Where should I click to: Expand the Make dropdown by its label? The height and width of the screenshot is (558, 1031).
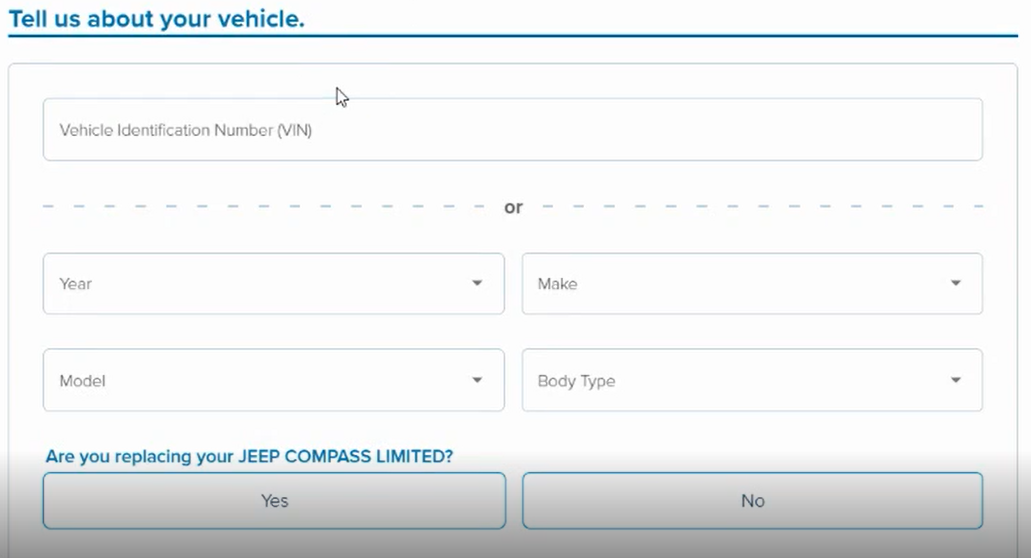557,284
